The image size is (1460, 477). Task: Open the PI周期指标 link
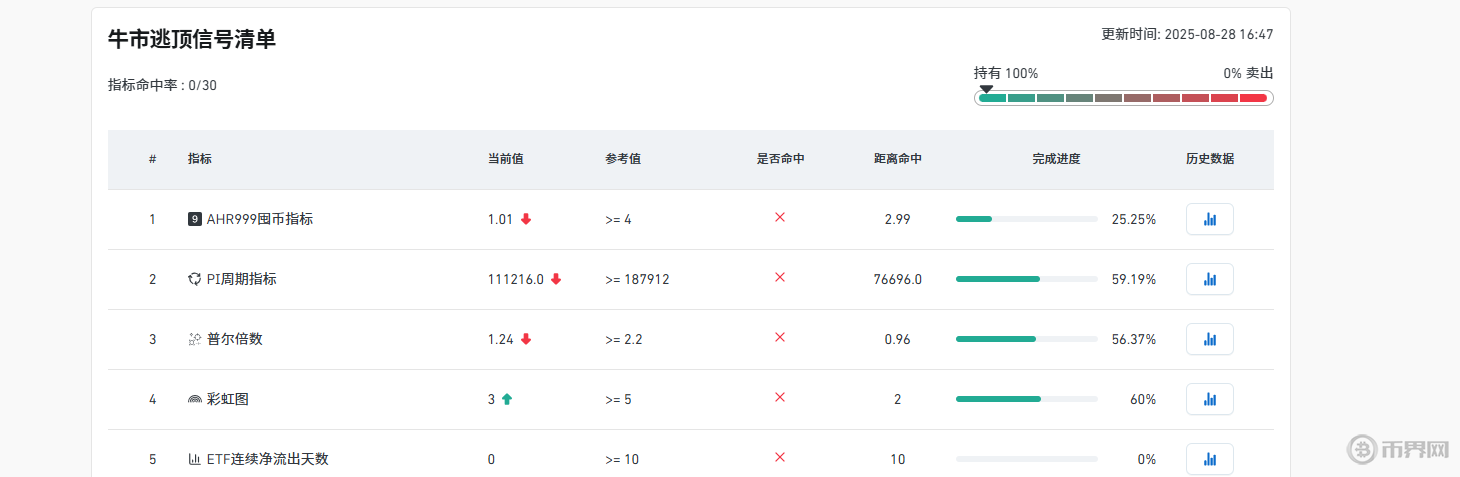(242, 279)
